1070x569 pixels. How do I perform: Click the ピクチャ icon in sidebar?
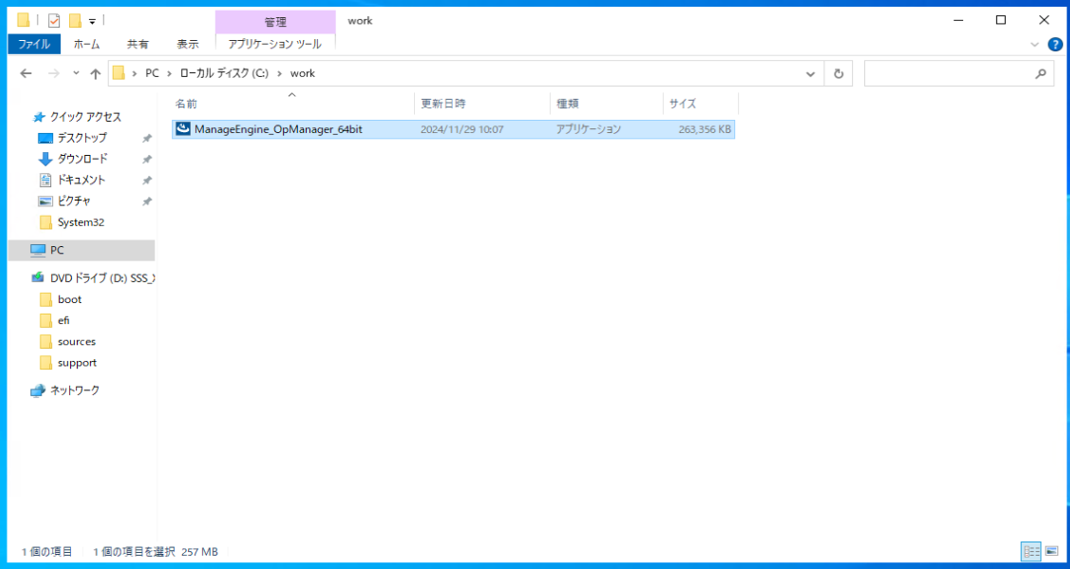45,201
